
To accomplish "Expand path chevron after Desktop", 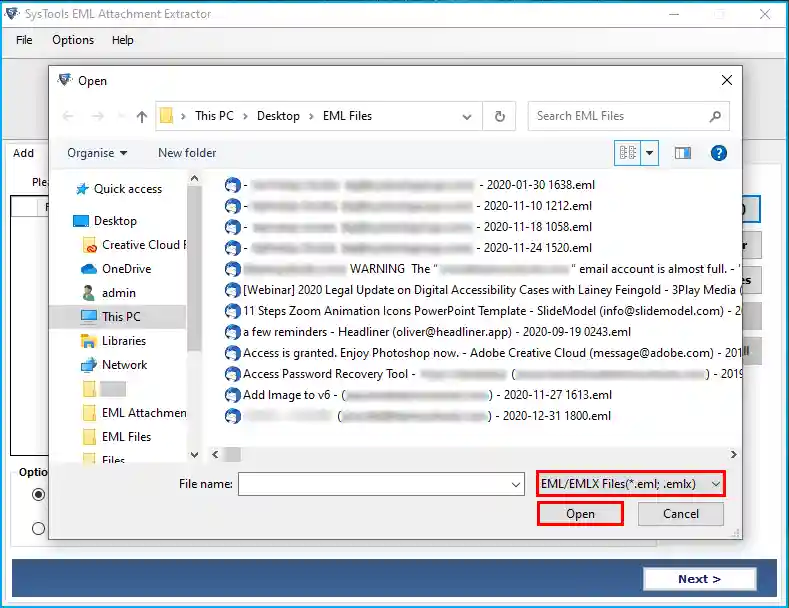I will click(x=311, y=116).
